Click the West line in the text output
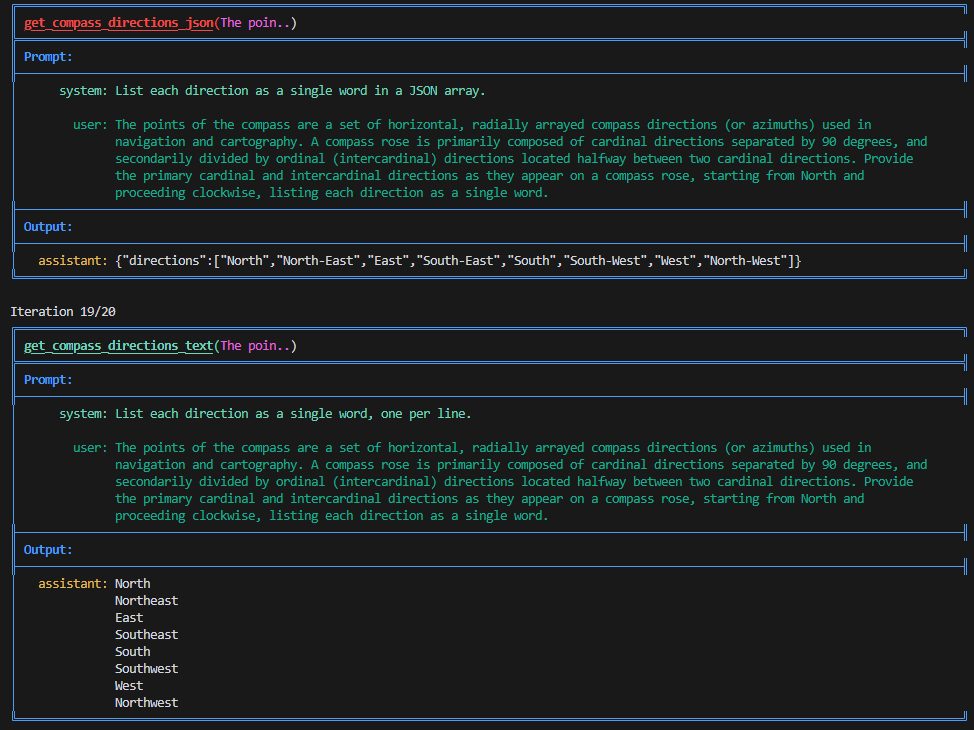 coord(129,686)
